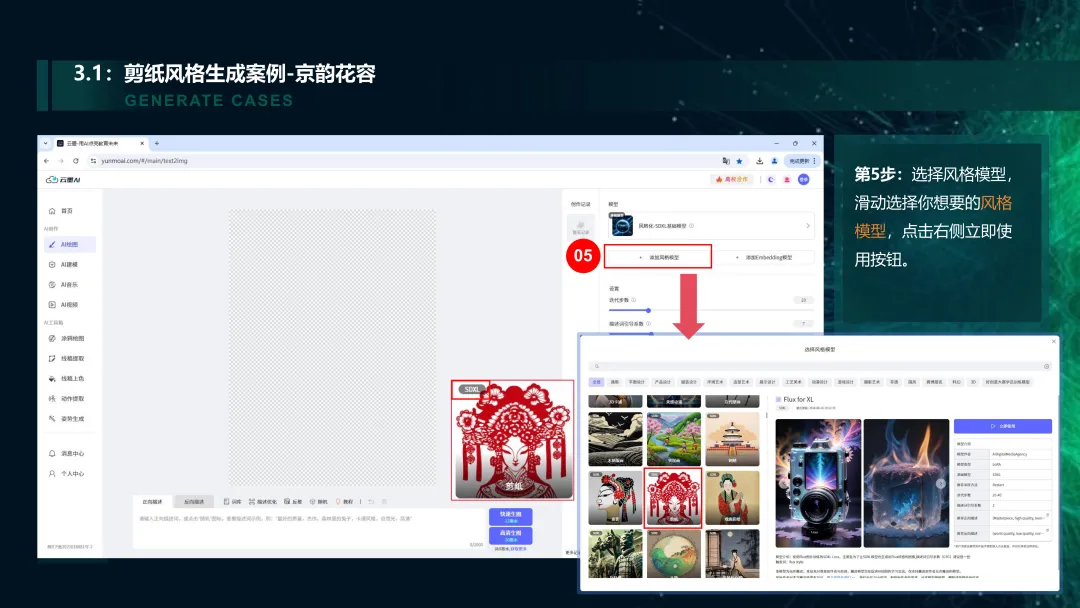The height and width of the screenshot is (608, 1080).
Task: Click the 高校合作 button in header
Action: [x=731, y=180]
